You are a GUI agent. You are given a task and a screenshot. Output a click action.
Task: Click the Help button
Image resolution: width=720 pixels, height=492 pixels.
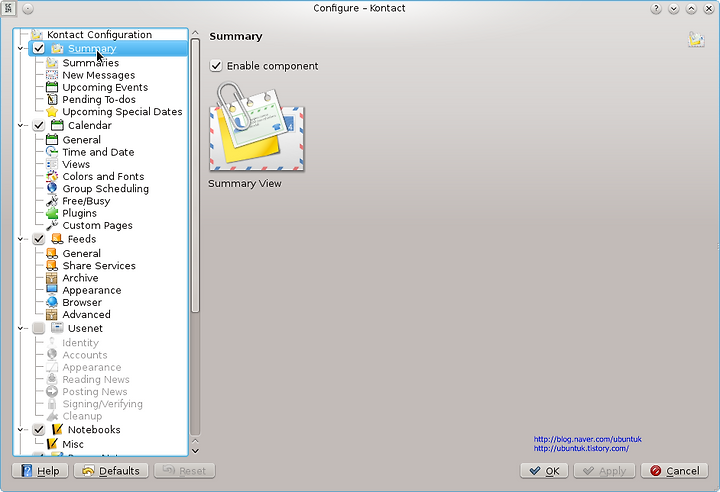click(x=40, y=471)
